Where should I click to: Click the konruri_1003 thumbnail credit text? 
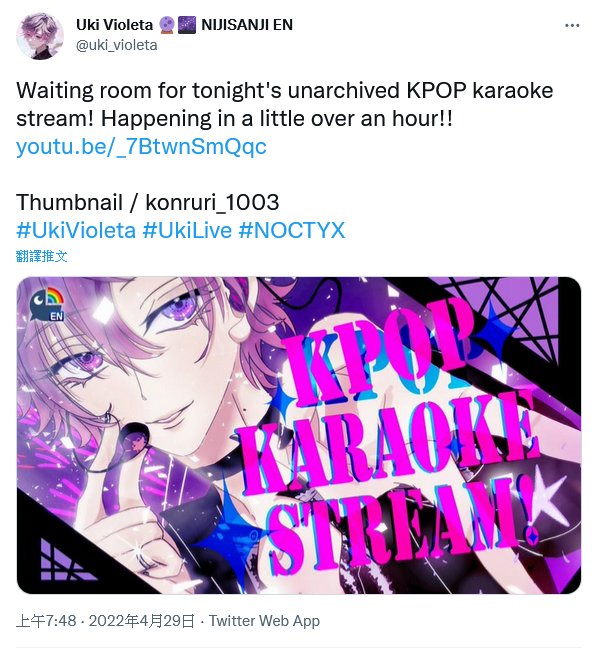click(x=212, y=202)
